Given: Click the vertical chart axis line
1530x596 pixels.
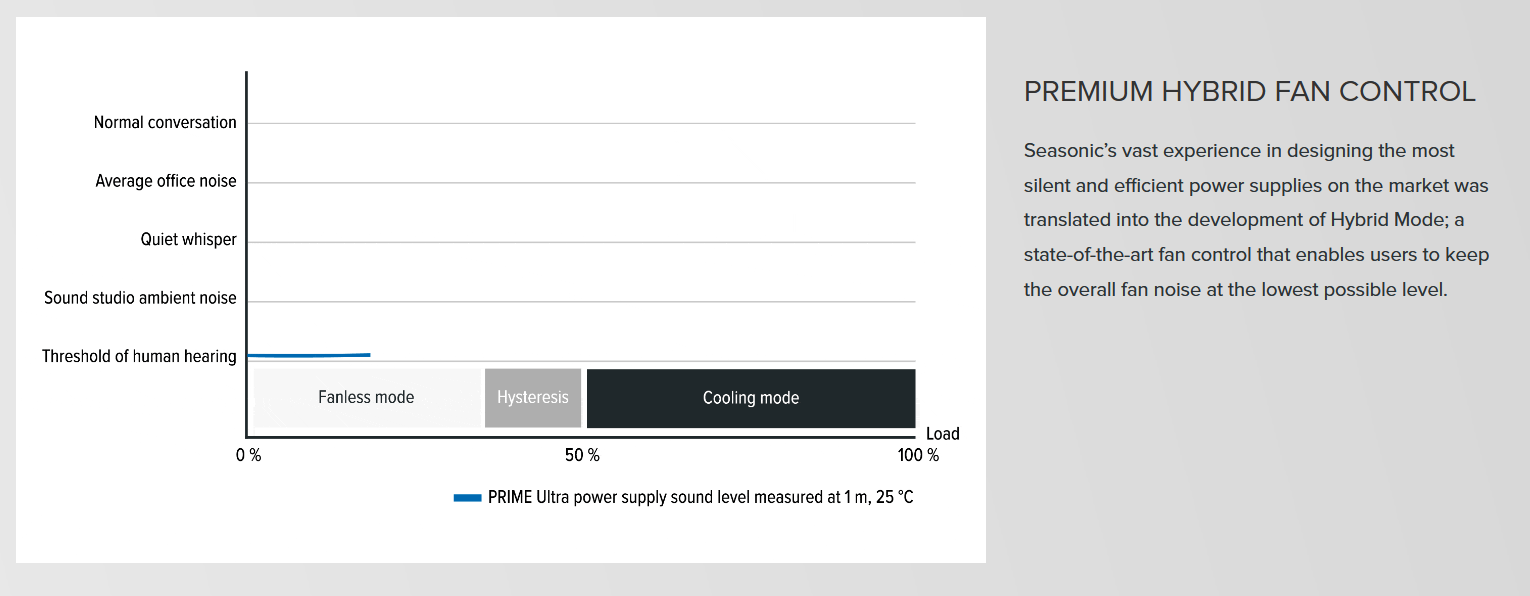Looking at the screenshot, I should tap(246, 254).
